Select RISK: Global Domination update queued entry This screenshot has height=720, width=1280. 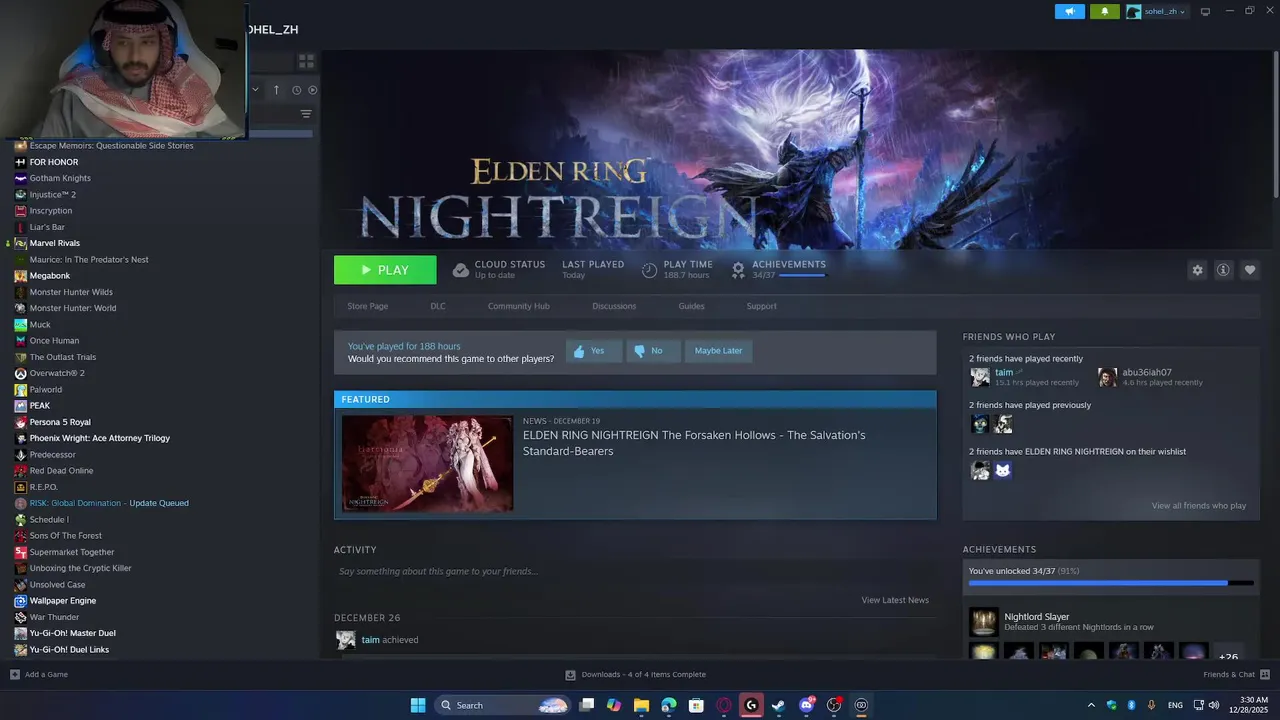coord(109,503)
